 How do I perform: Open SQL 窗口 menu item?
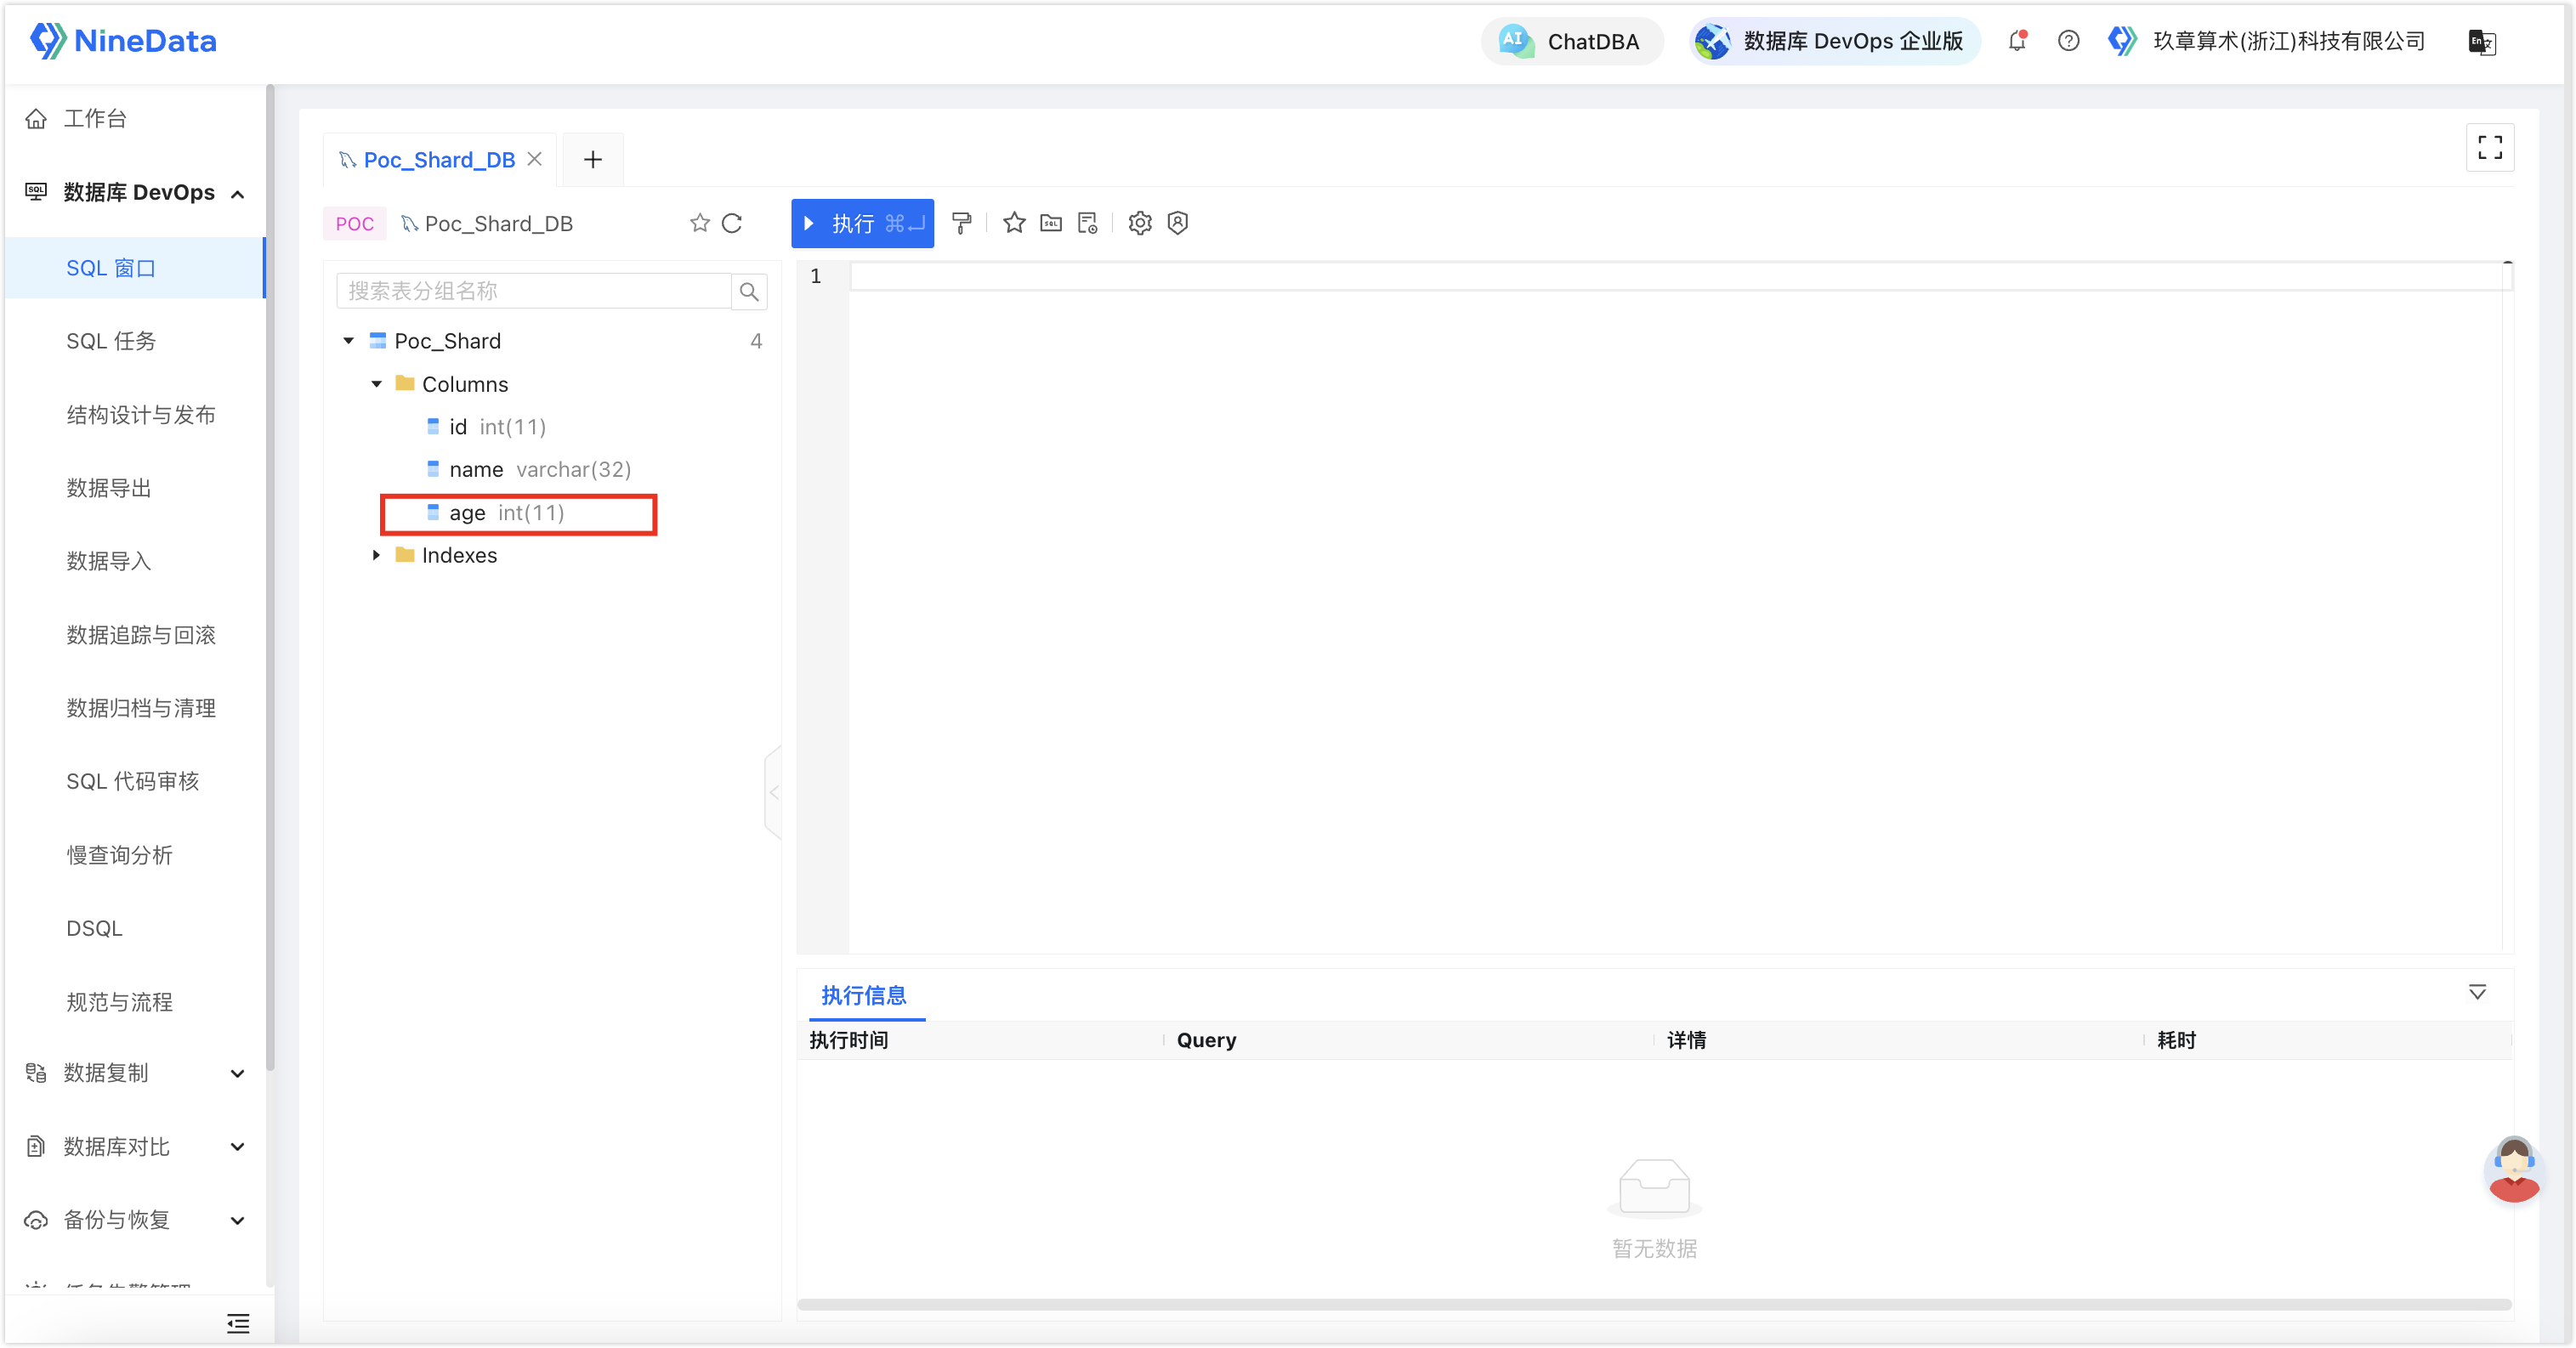click(134, 268)
